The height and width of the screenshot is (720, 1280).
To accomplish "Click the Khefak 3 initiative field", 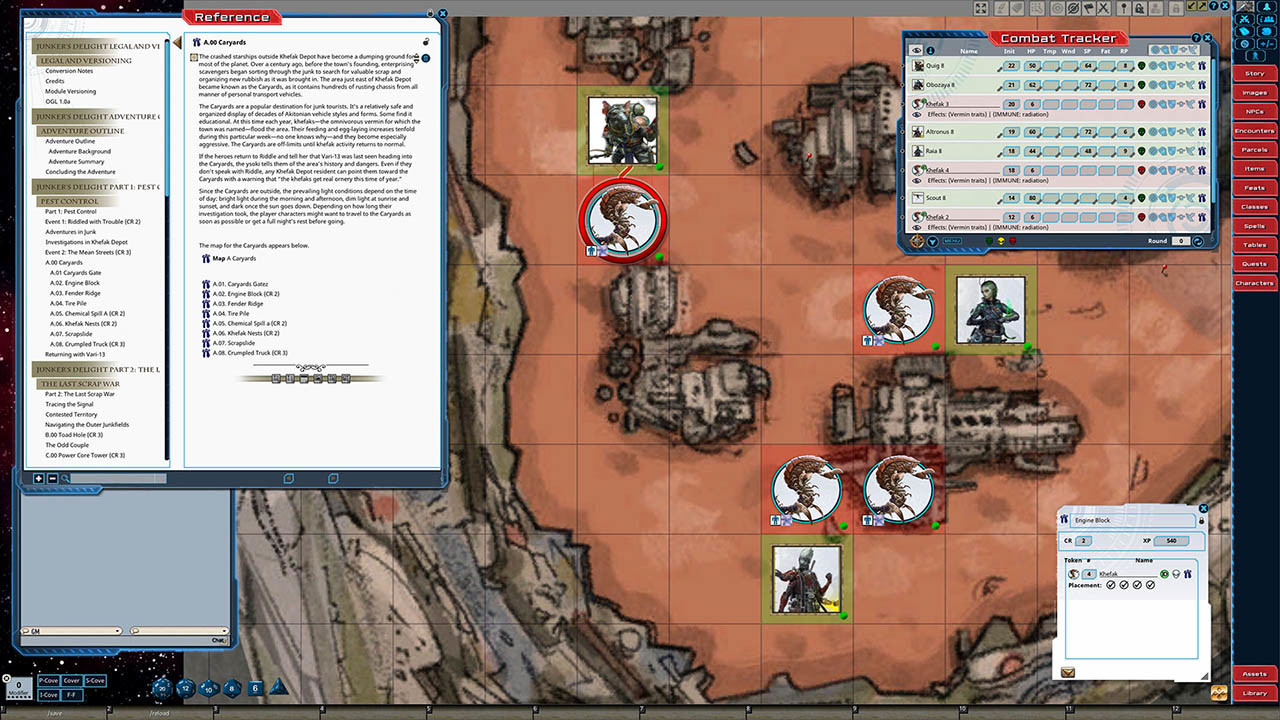I will (x=1012, y=104).
